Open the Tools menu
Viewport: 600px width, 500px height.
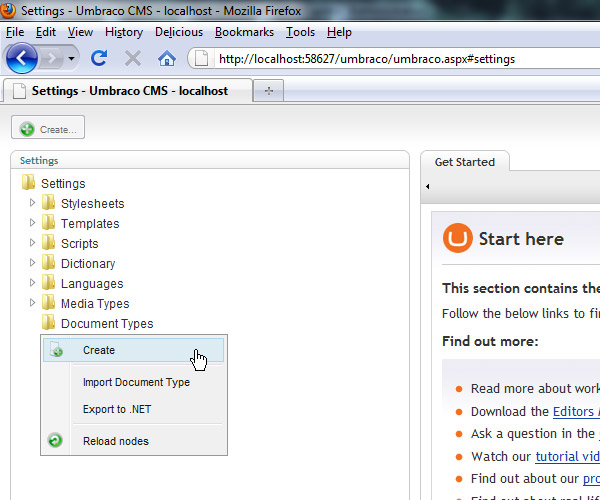point(300,32)
